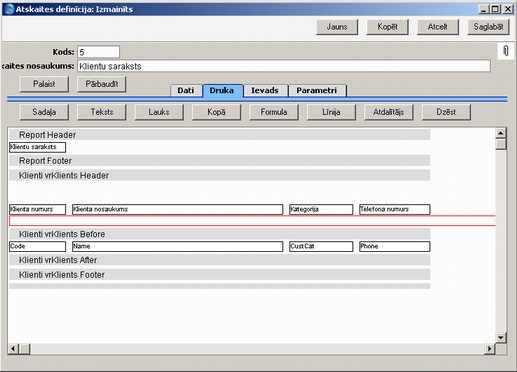Click the Kods input field
This screenshot has width=517, height=372.
coord(98,52)
